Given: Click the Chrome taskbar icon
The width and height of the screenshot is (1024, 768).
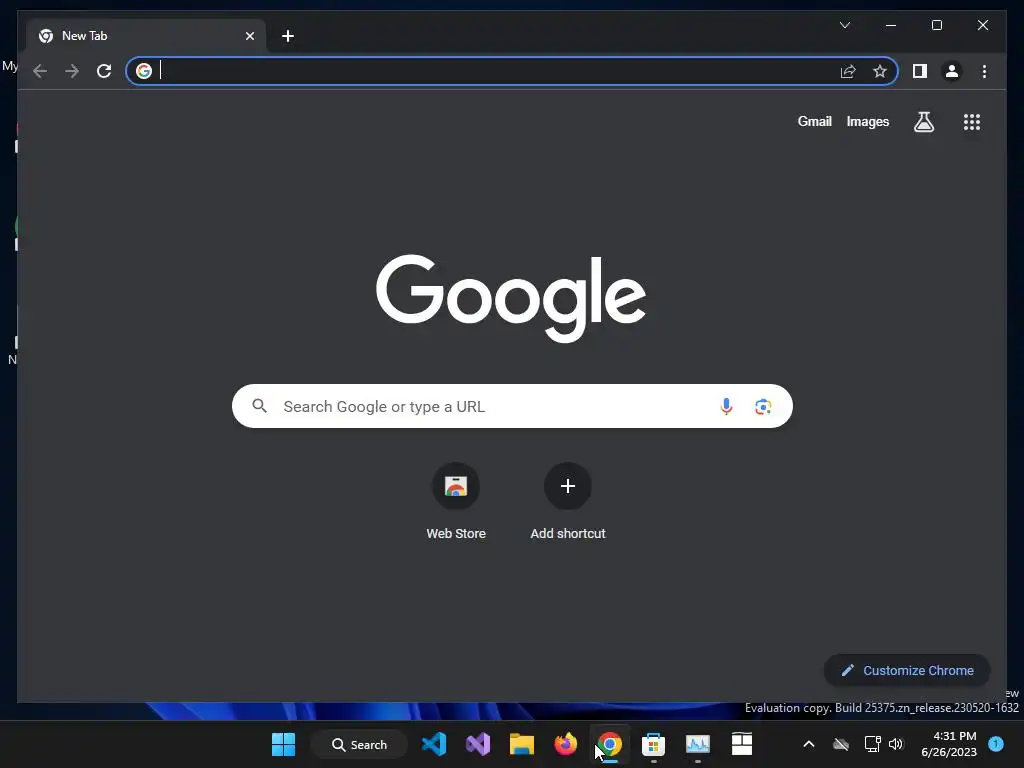Looking at the screenshot, I should pyautogui.click(x=609, y=744).
